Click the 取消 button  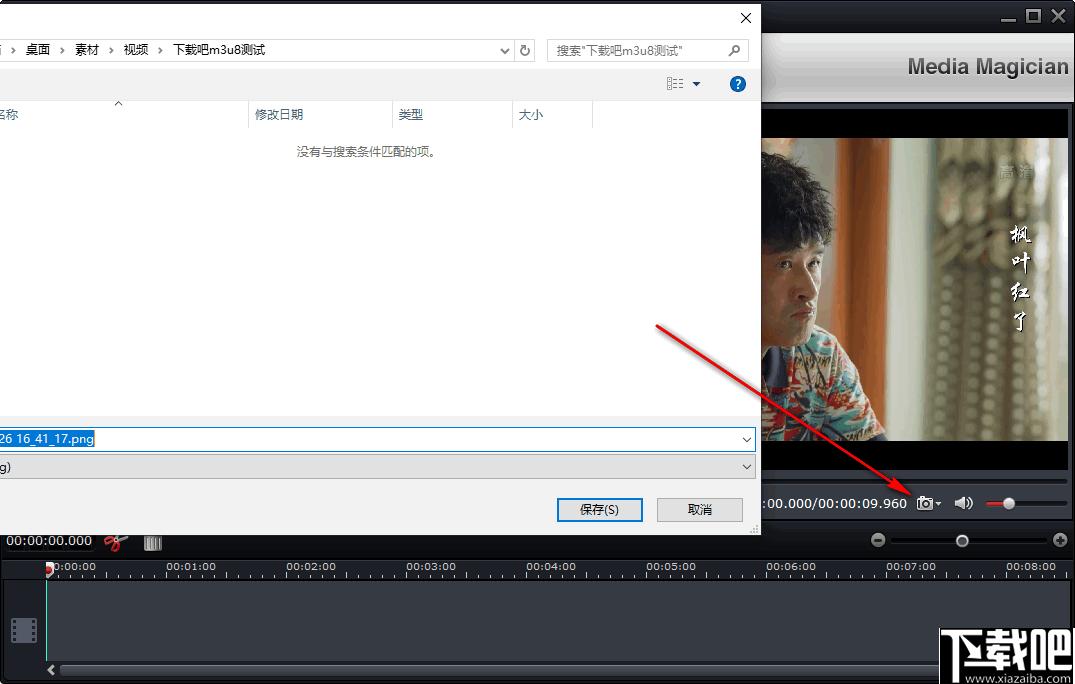[699, 509]
